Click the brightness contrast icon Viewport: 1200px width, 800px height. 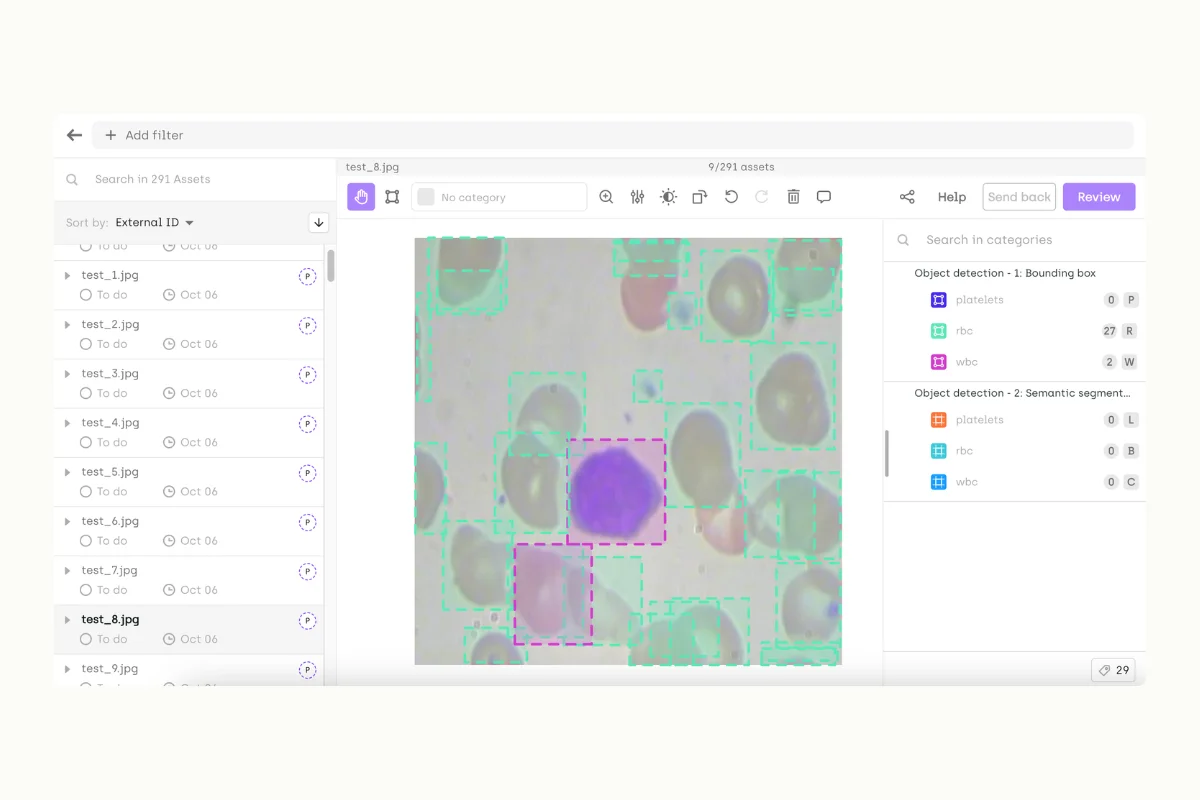668,197
